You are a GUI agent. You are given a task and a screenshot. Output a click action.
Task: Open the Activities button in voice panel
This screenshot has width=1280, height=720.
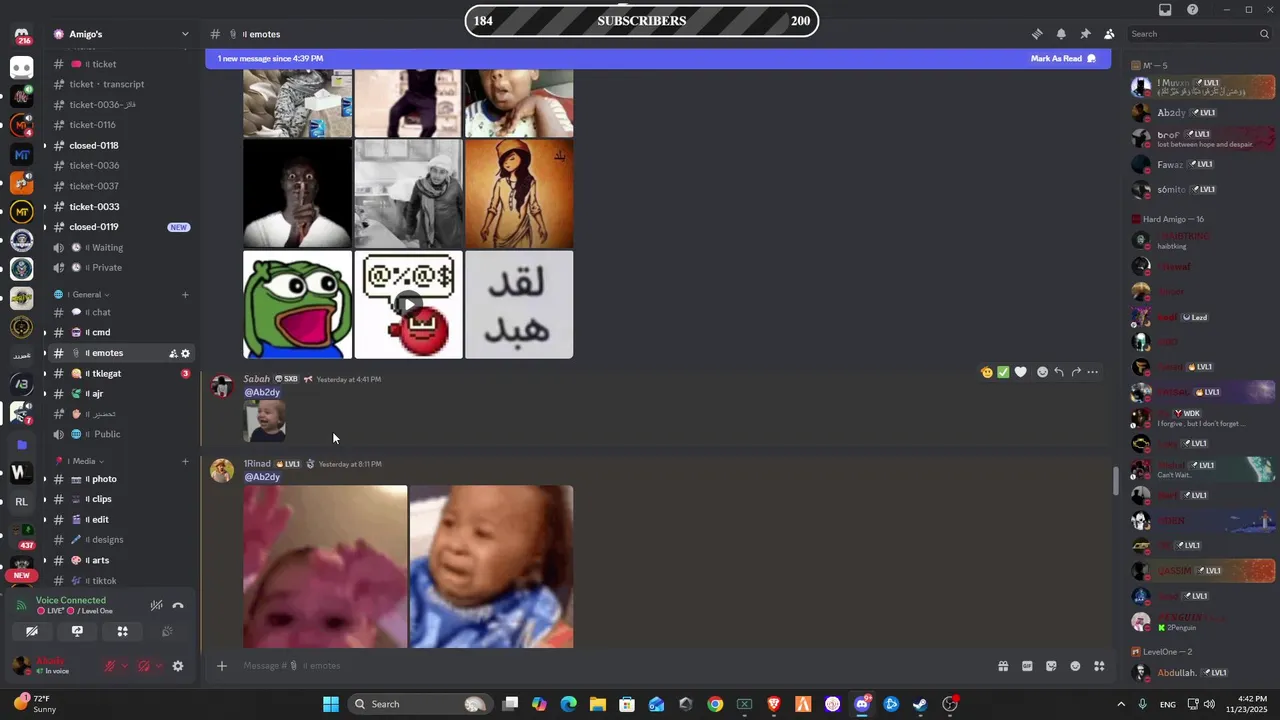122,631
